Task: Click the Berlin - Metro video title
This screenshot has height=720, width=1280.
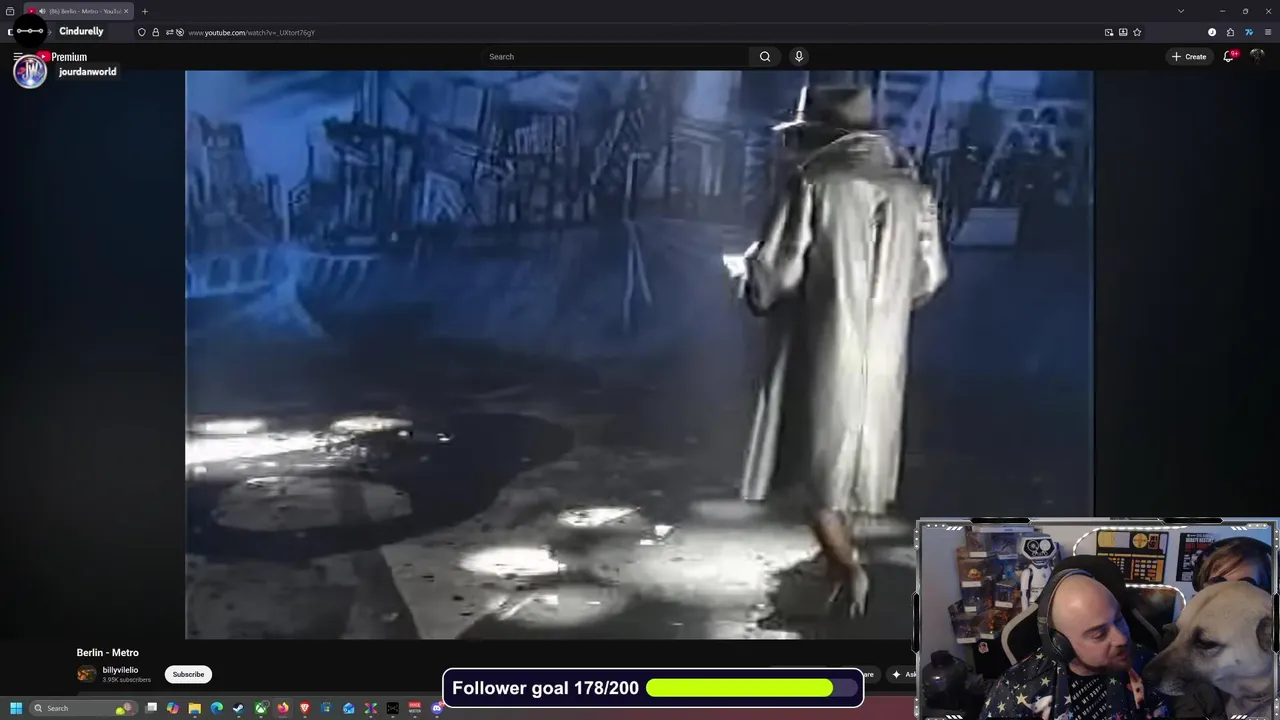Action: tap(108, 653)
